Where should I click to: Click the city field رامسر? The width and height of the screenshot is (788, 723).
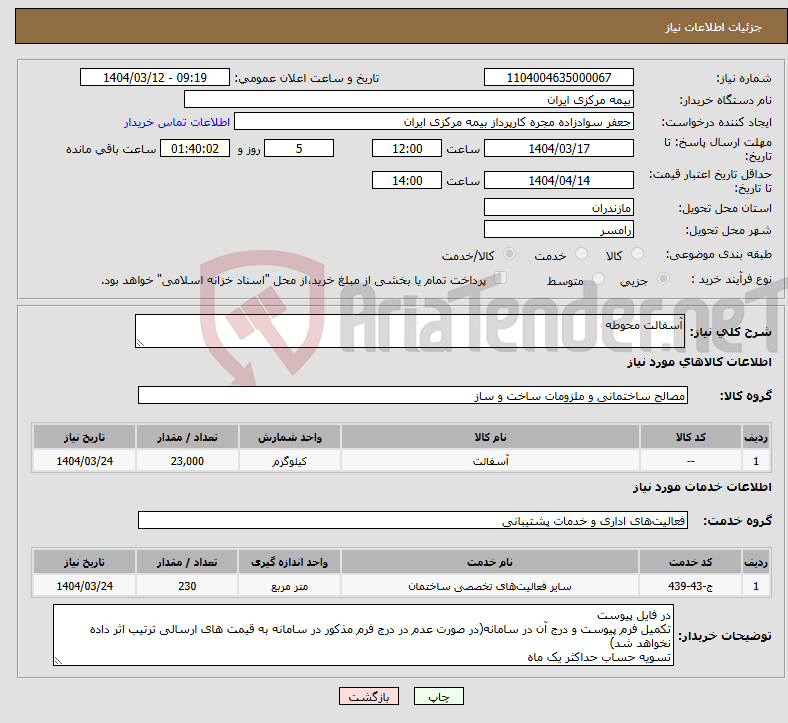[558, 230]
